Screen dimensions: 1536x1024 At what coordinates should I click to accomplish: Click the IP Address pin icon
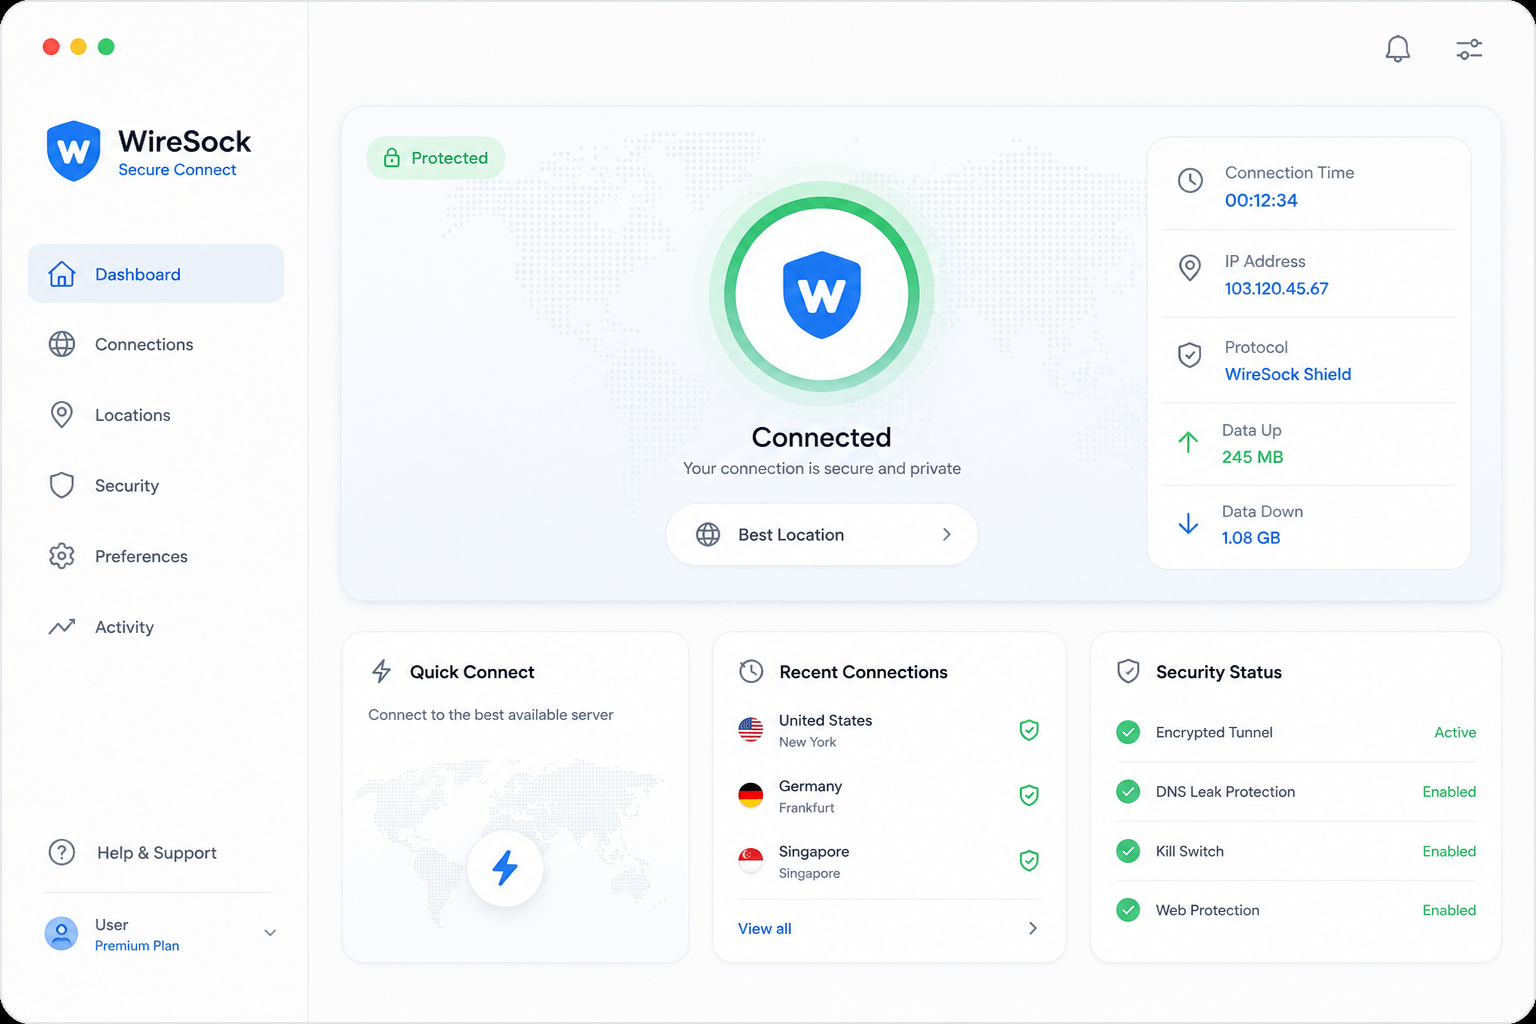[x=1190, y=268]
